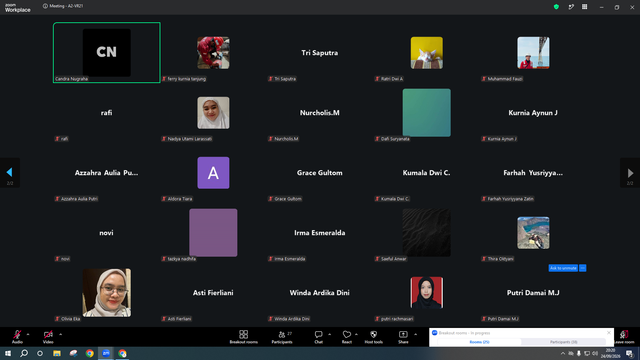Click Asti Fierliani tile name
This screenshot has width=640, height=360.
[213, 293]
